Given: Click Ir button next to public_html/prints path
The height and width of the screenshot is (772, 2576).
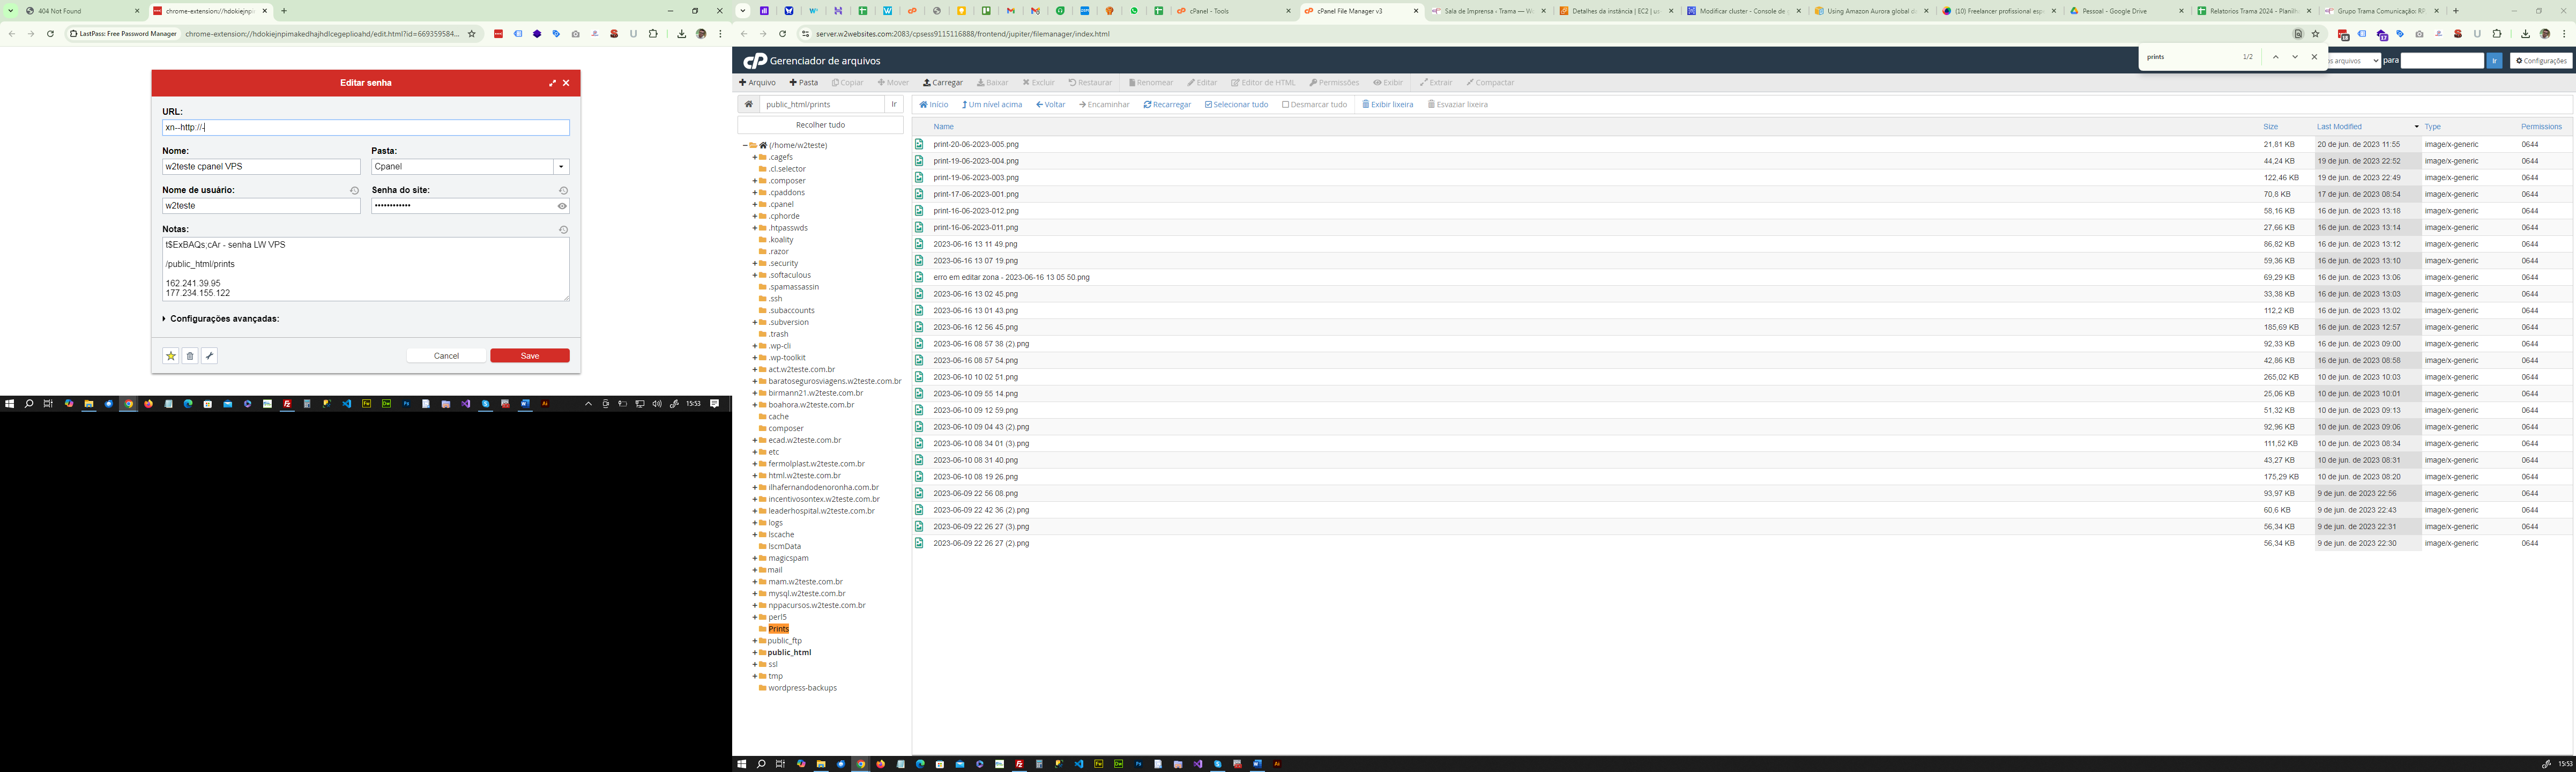Looking at the screenshot, I should click(x=894, y=105).
